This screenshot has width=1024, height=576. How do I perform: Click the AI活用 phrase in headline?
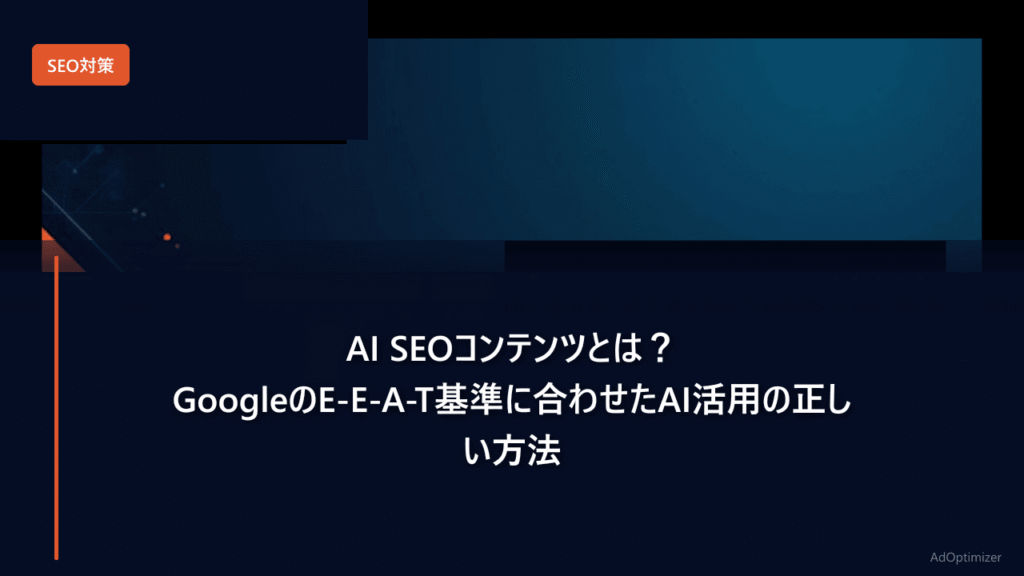click(x=709, y=400)
